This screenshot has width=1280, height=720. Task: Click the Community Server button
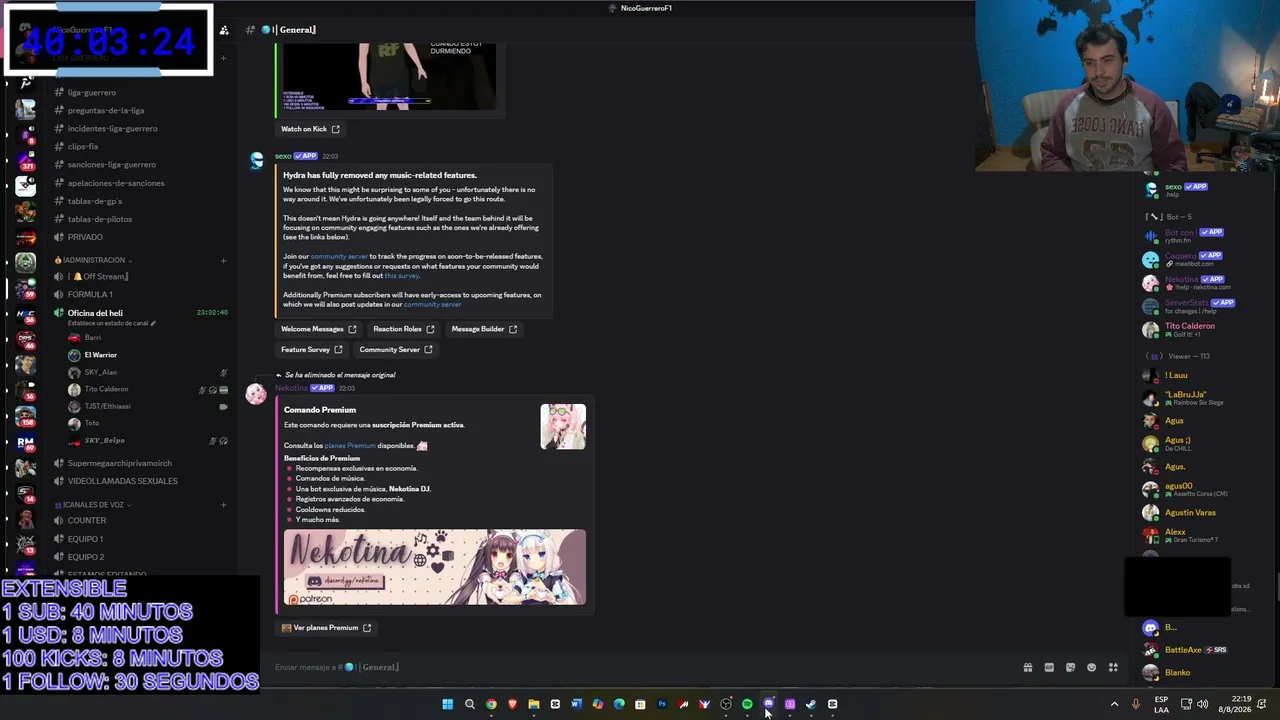(x=396, y=350)
